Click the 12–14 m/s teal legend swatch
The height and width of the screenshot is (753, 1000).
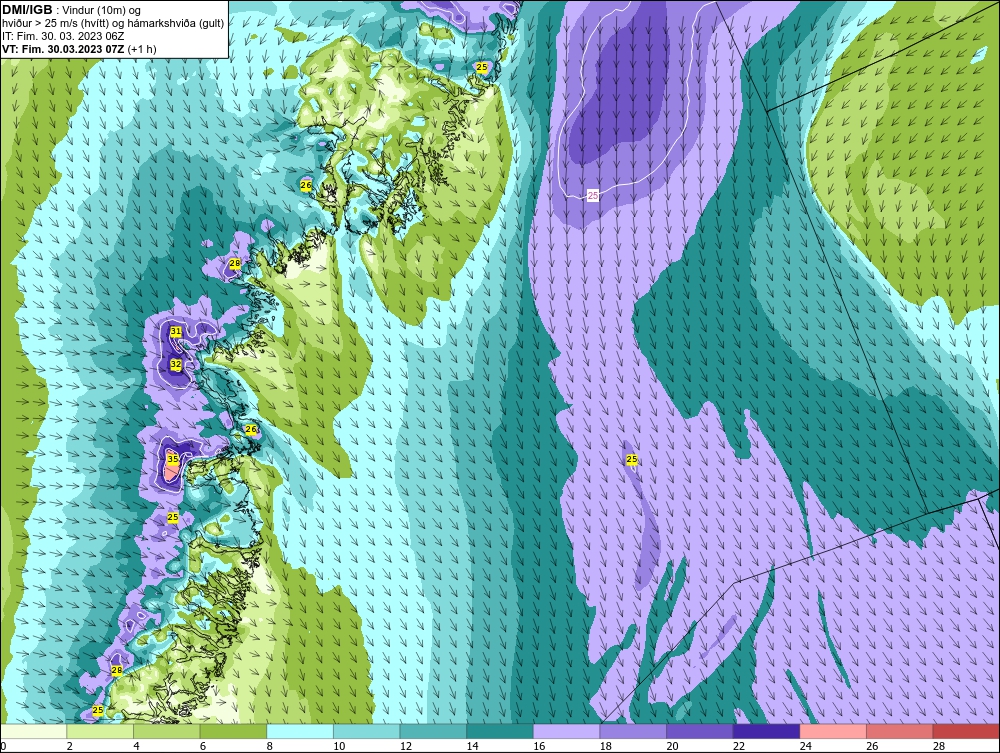(x=433, y=731)
